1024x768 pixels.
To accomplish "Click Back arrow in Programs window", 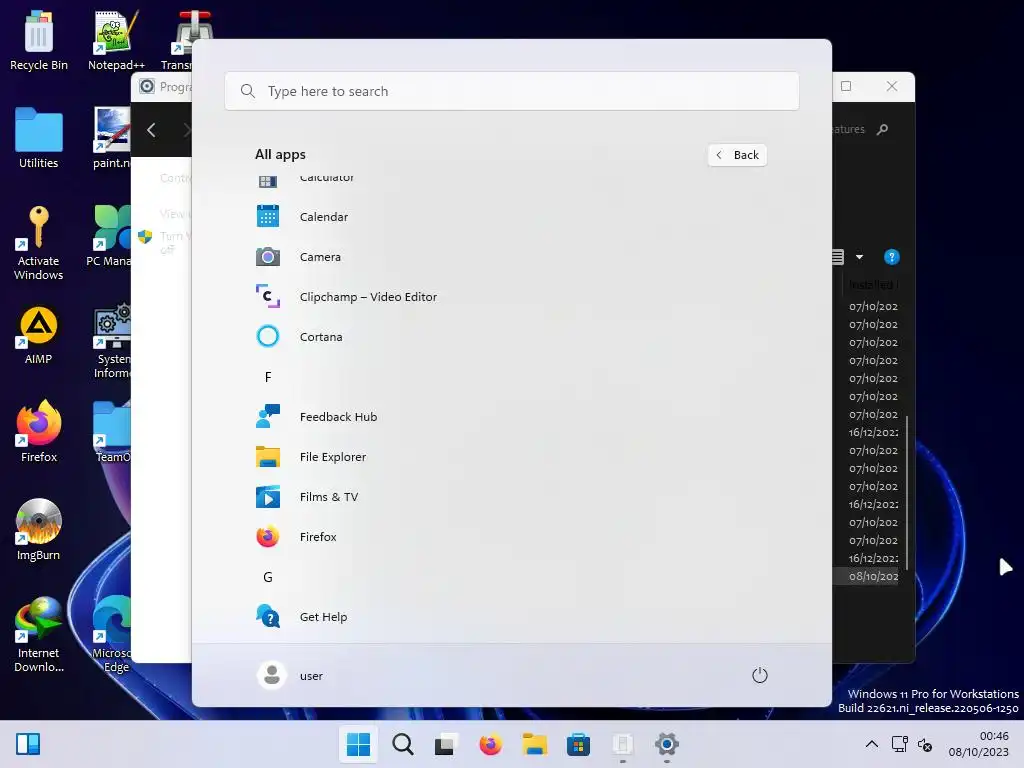I will (x=152, y=130).
